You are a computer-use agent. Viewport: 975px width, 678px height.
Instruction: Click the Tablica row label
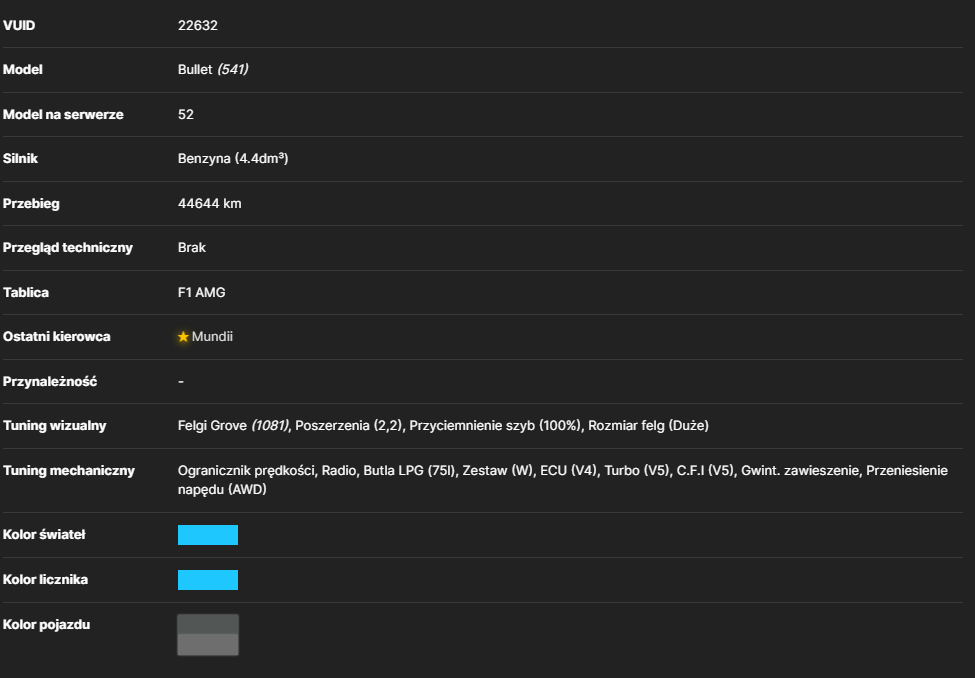[26, 292]
